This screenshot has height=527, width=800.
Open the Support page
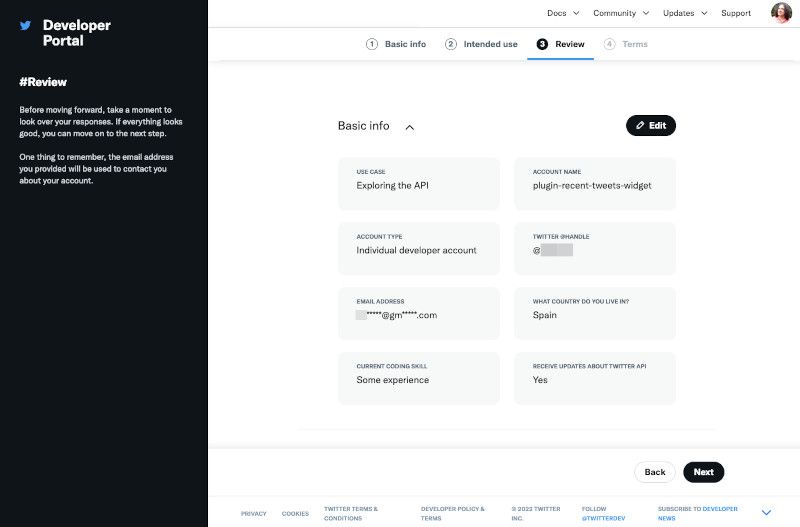(x=736, y=13)
